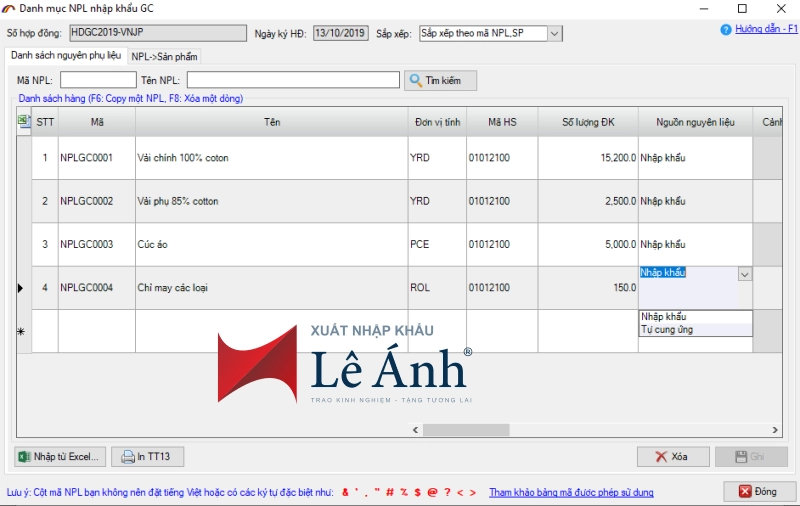The width and height of the screenshot is (800, 506).
Task: Open Tham khảo bảng mã được phép sử dụng link
Action: tap(571, 492)
